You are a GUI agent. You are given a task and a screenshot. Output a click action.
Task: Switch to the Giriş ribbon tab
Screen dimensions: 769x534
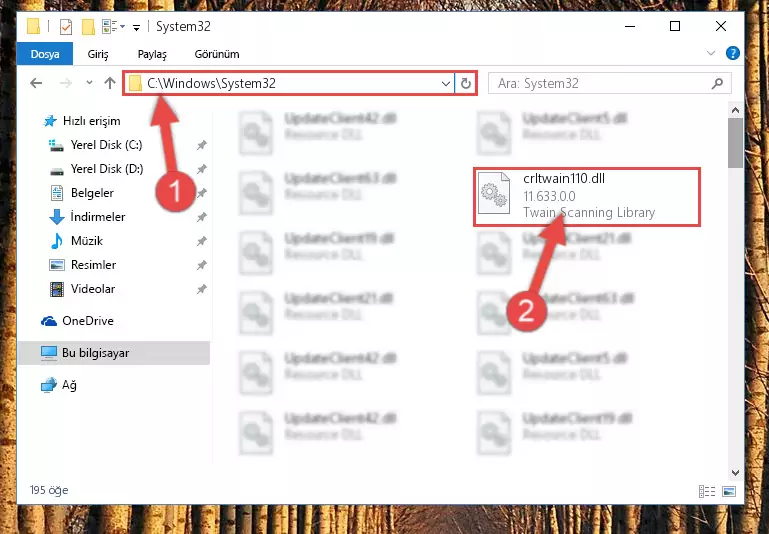(98, 54)
